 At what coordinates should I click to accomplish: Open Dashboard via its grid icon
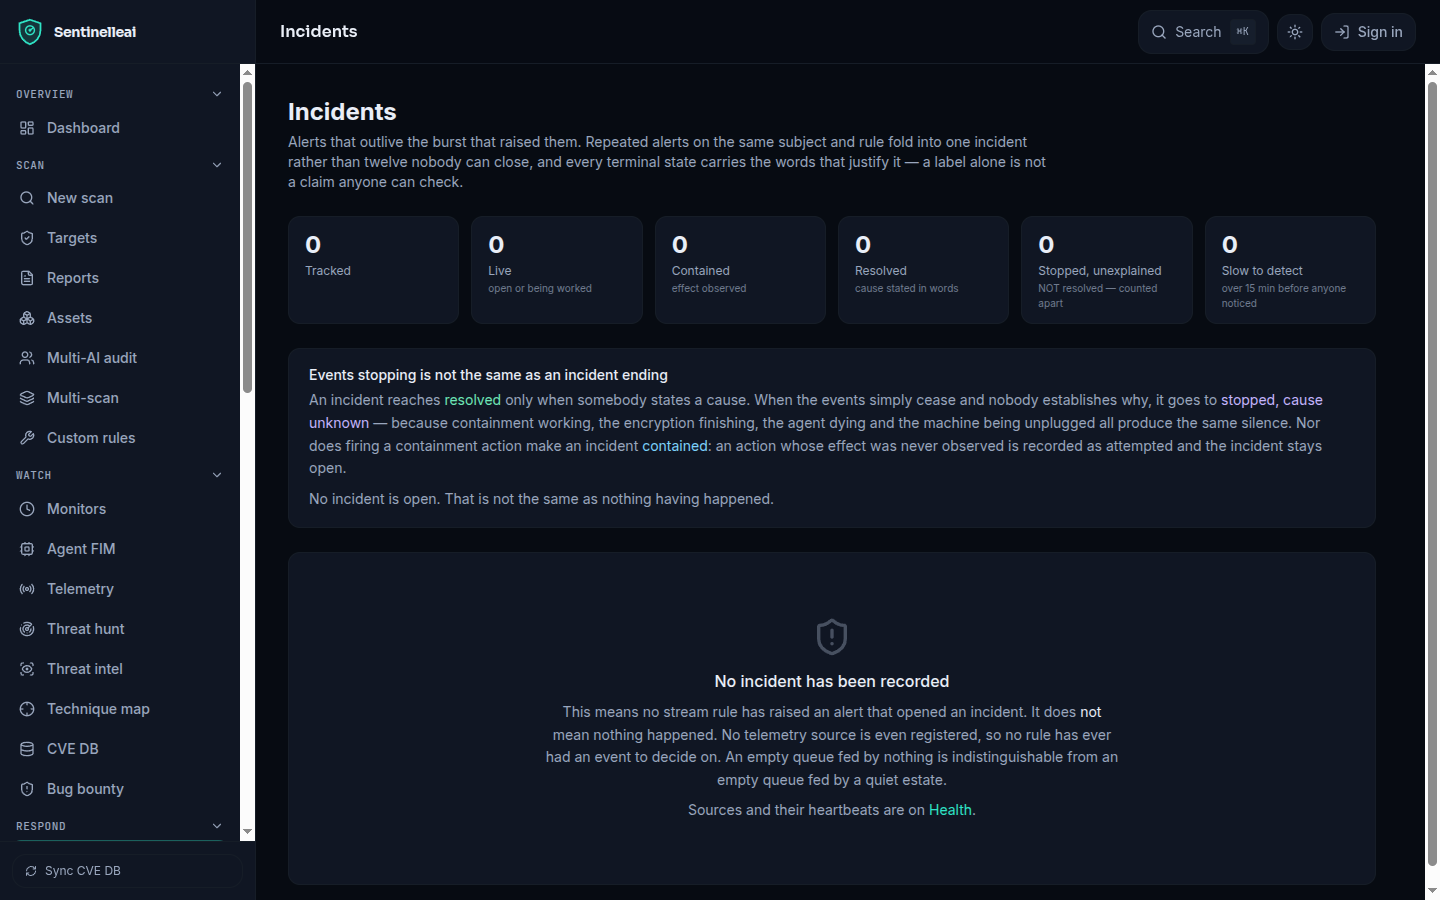pyautogui.click(x=27, y=128)
